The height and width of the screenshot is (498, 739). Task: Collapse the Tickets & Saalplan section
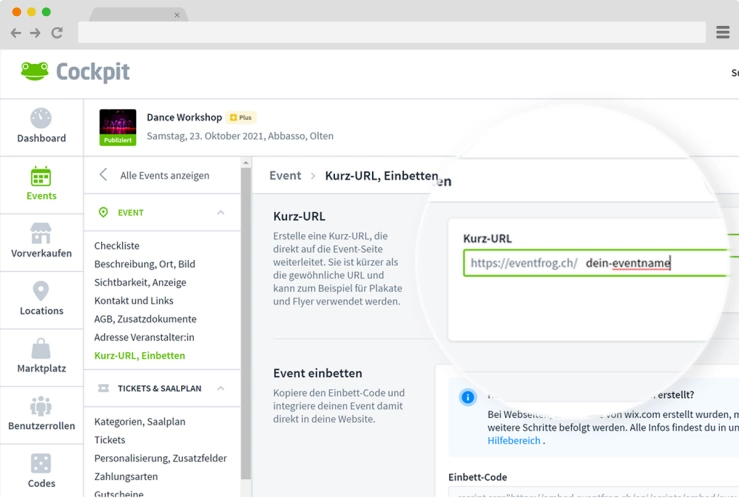click(221, 388)
